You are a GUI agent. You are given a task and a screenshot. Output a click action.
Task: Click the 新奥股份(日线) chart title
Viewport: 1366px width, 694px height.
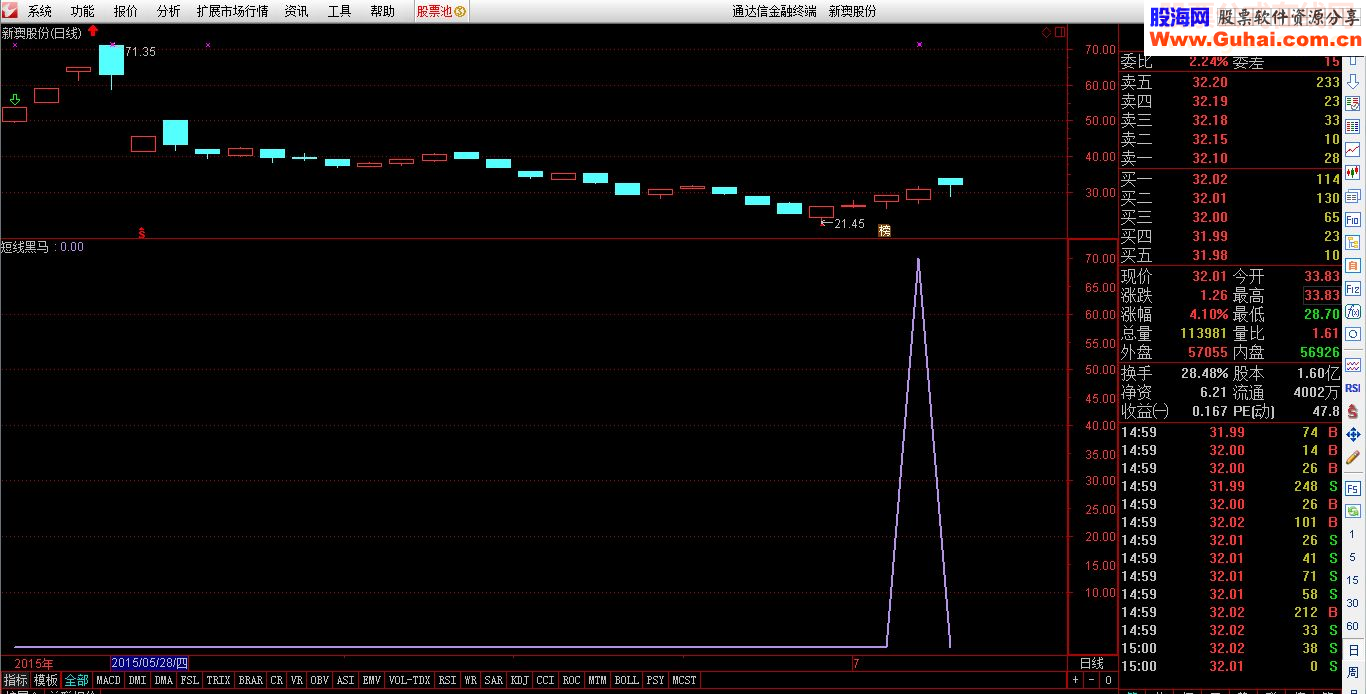tap(42, 33)
